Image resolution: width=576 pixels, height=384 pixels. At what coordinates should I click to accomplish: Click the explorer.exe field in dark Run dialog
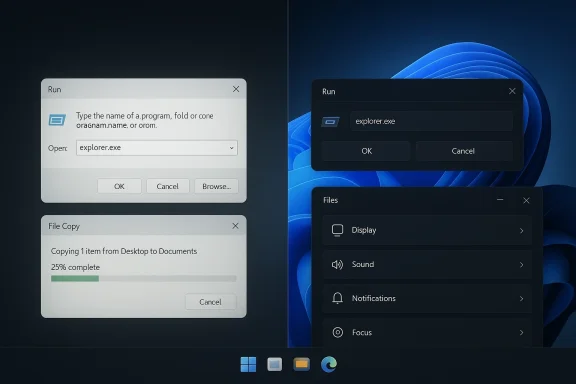(x=431, y=121)
